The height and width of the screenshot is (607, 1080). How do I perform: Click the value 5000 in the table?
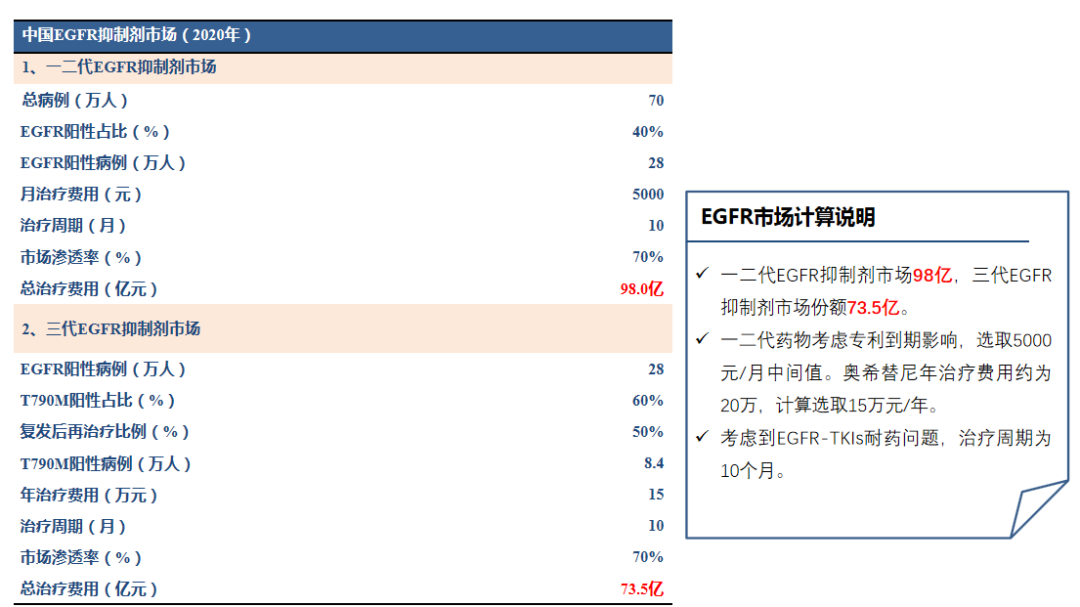point(647,194)
